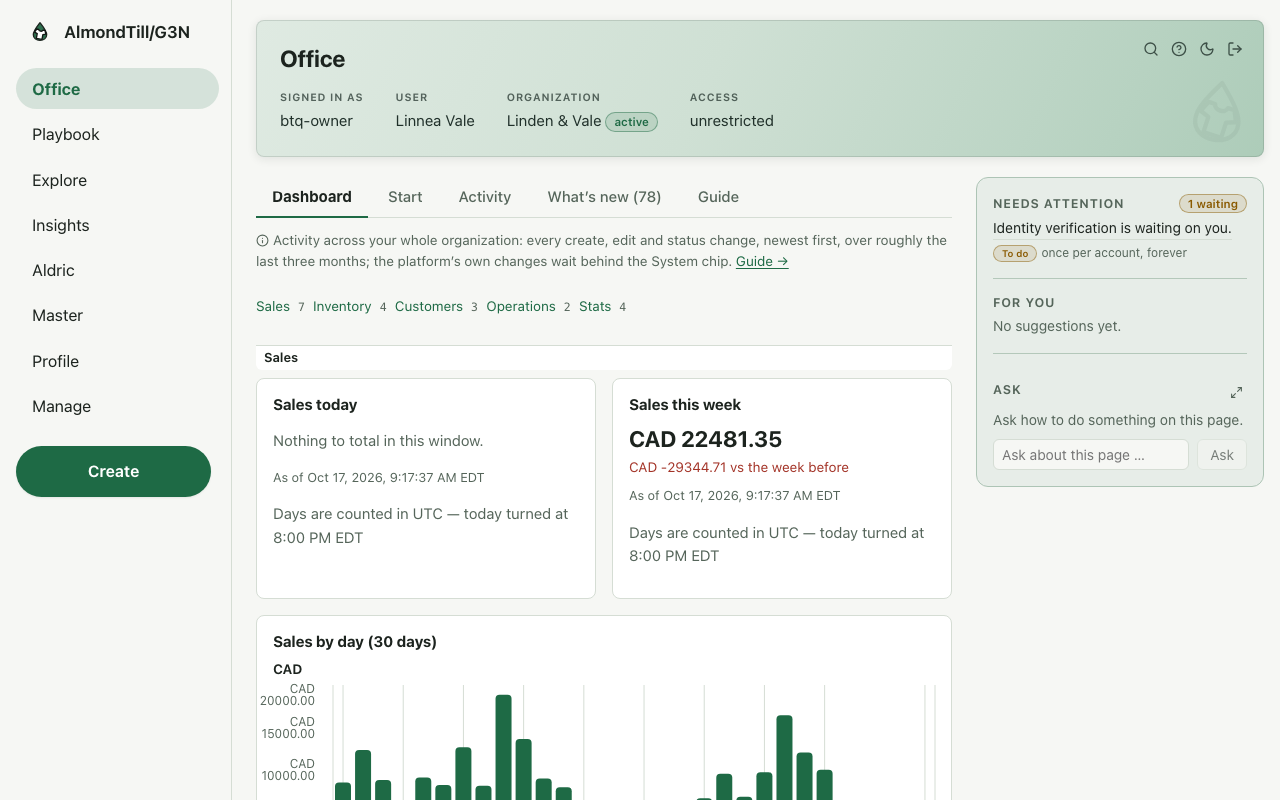Jump to the Stats section link
This screenshot has height=800, width=1280.
coord(595,307)
